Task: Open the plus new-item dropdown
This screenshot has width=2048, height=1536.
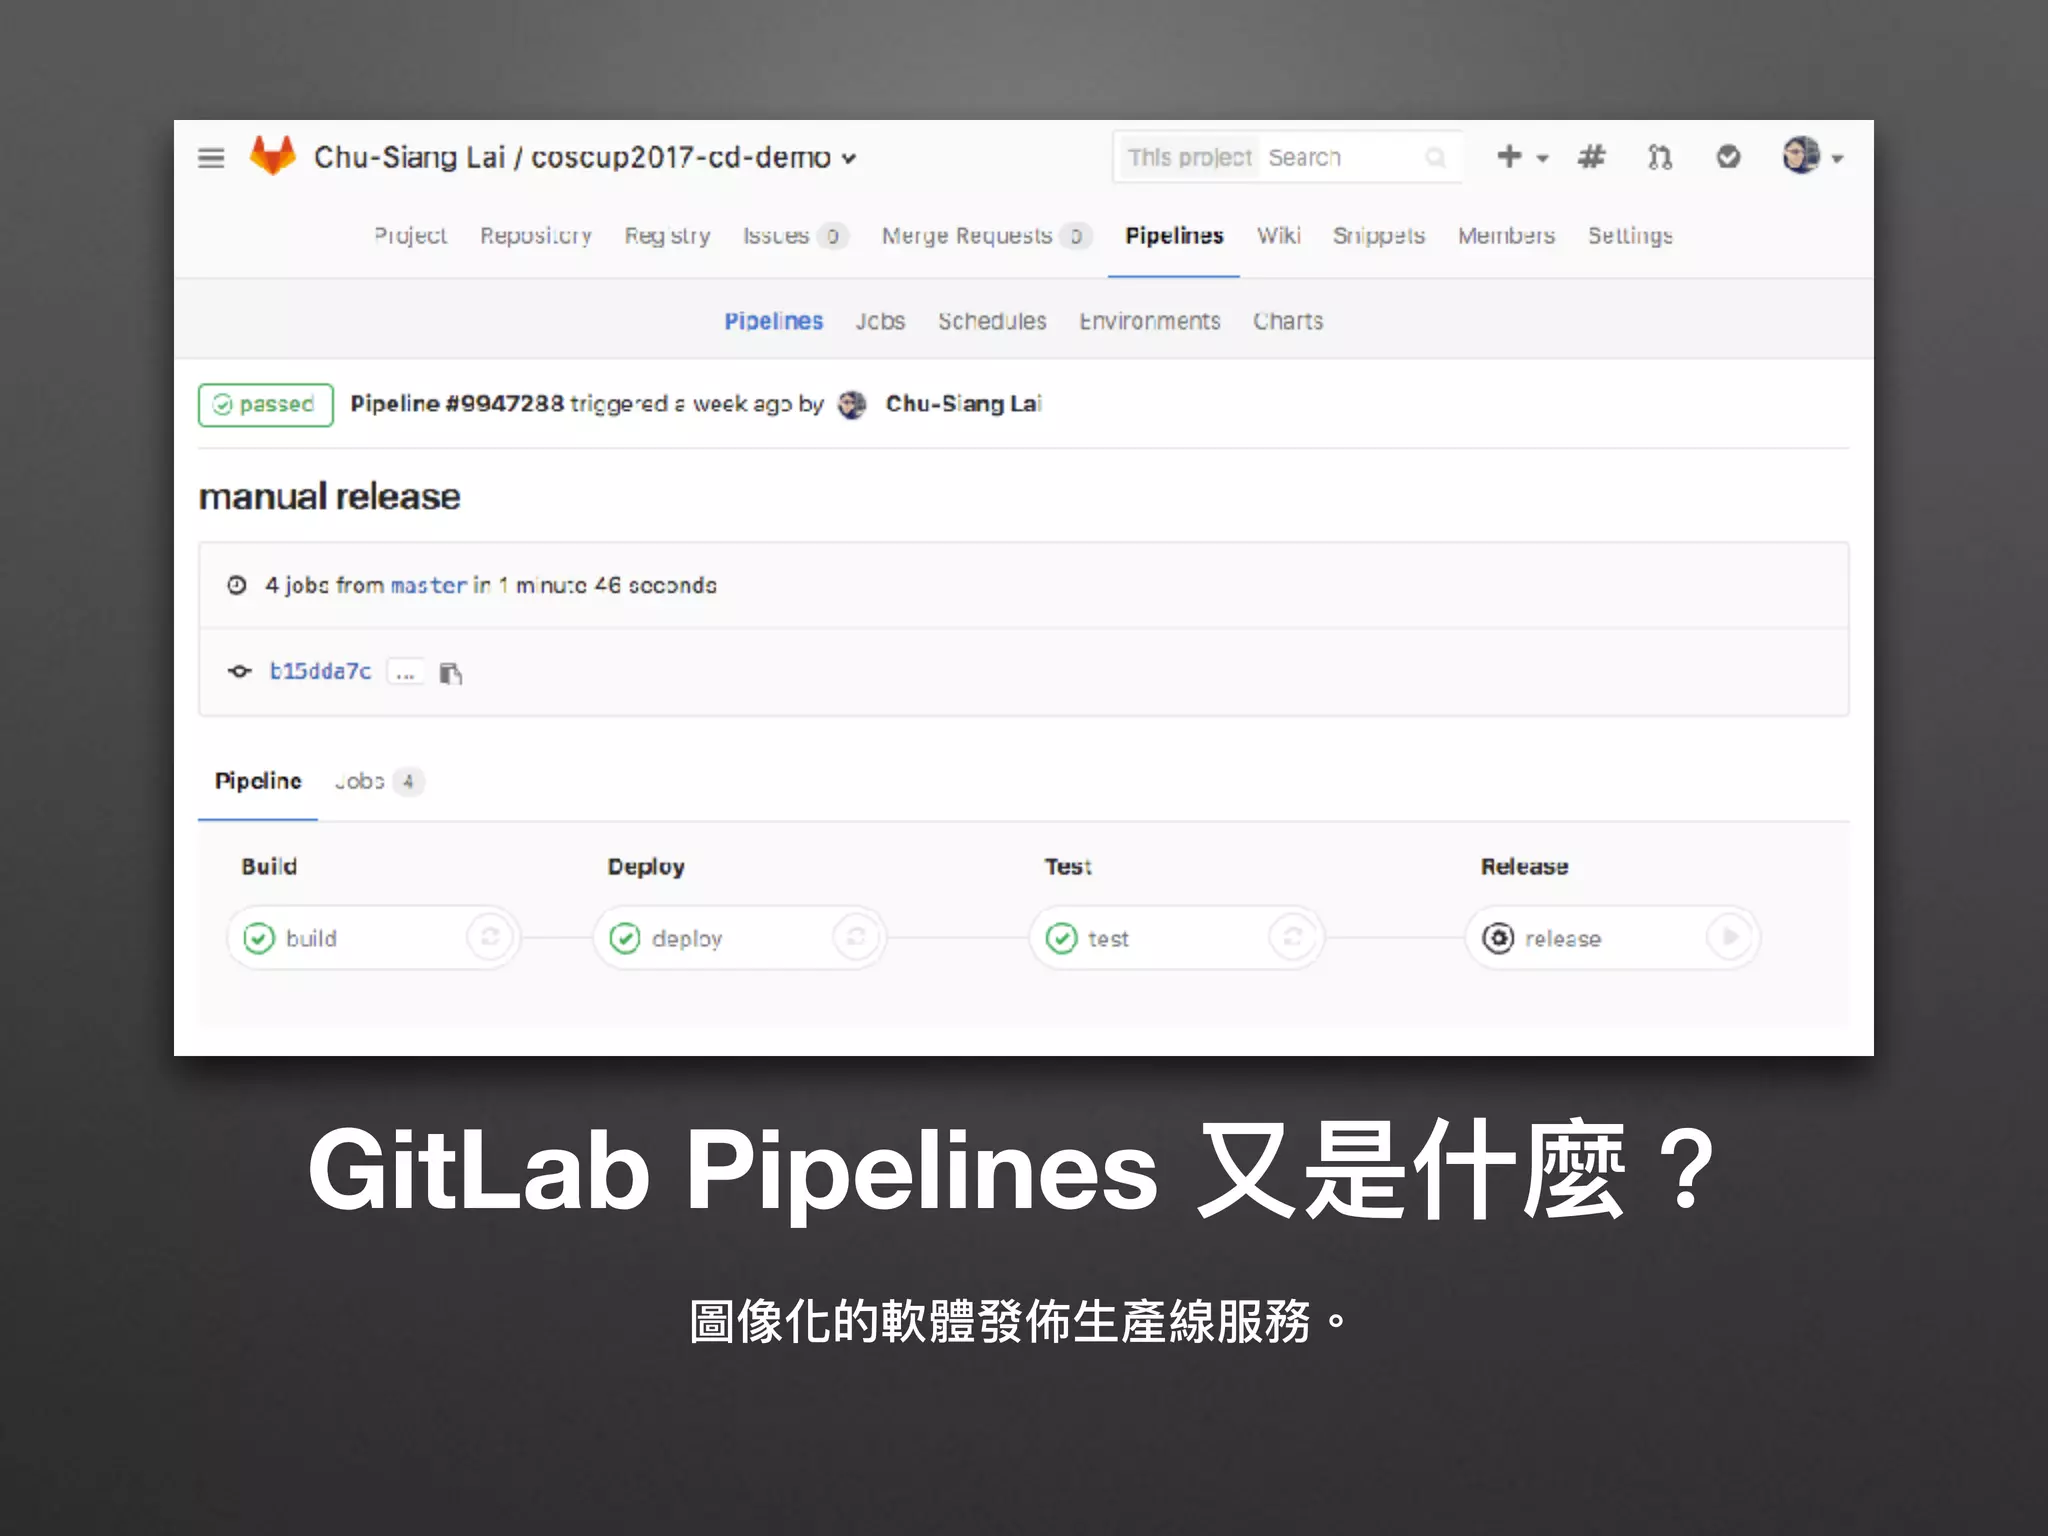Action: [1522, 157]
